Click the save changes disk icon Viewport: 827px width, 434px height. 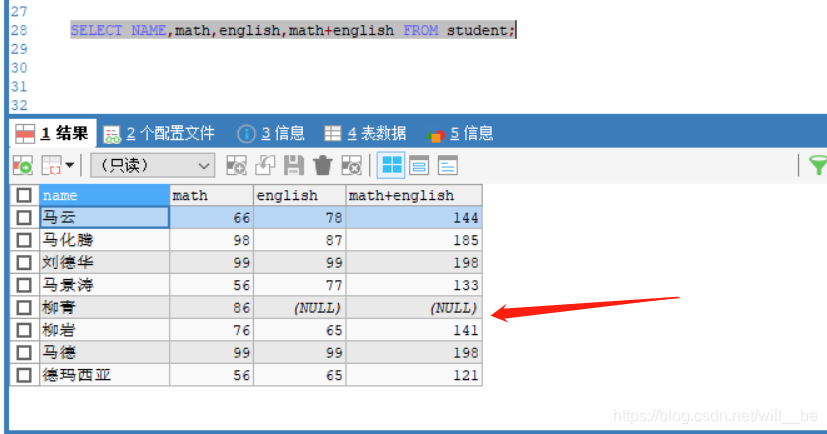(x=294, y=166)
